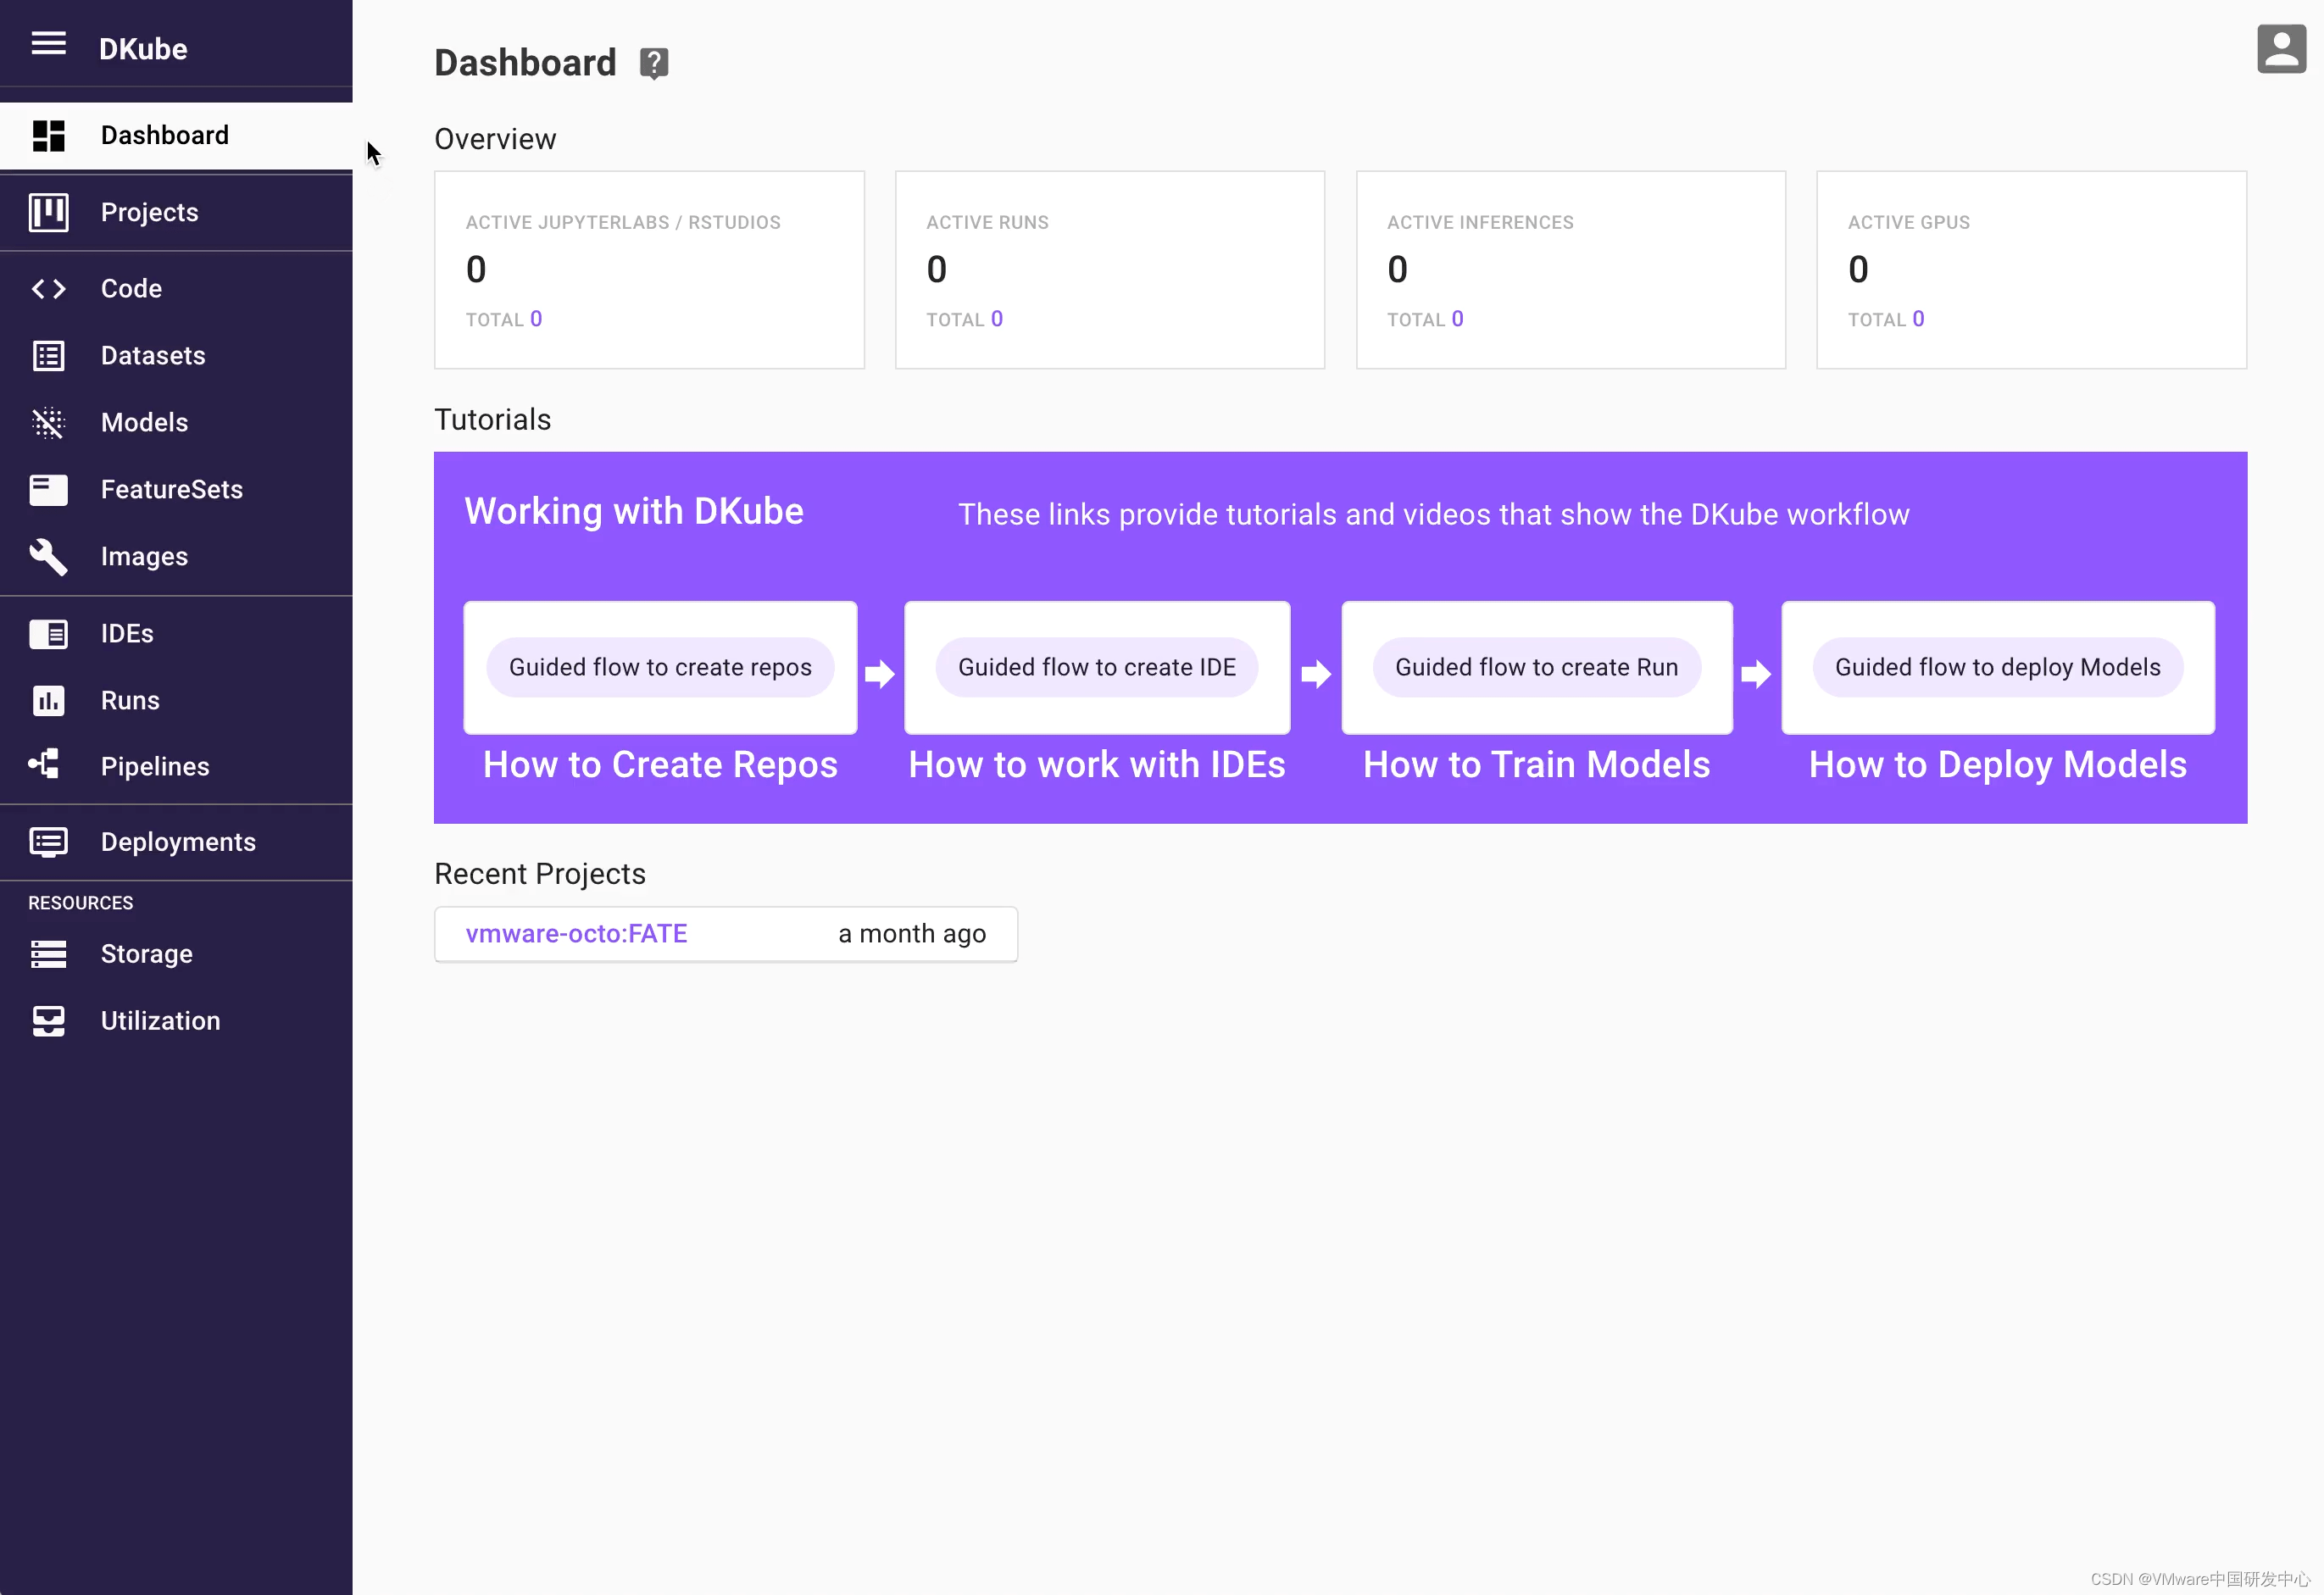The height and width of the screenshot is (1595, 2324).
Task: Open Datasets in the sidebar
Action: (x=176, y=356)
